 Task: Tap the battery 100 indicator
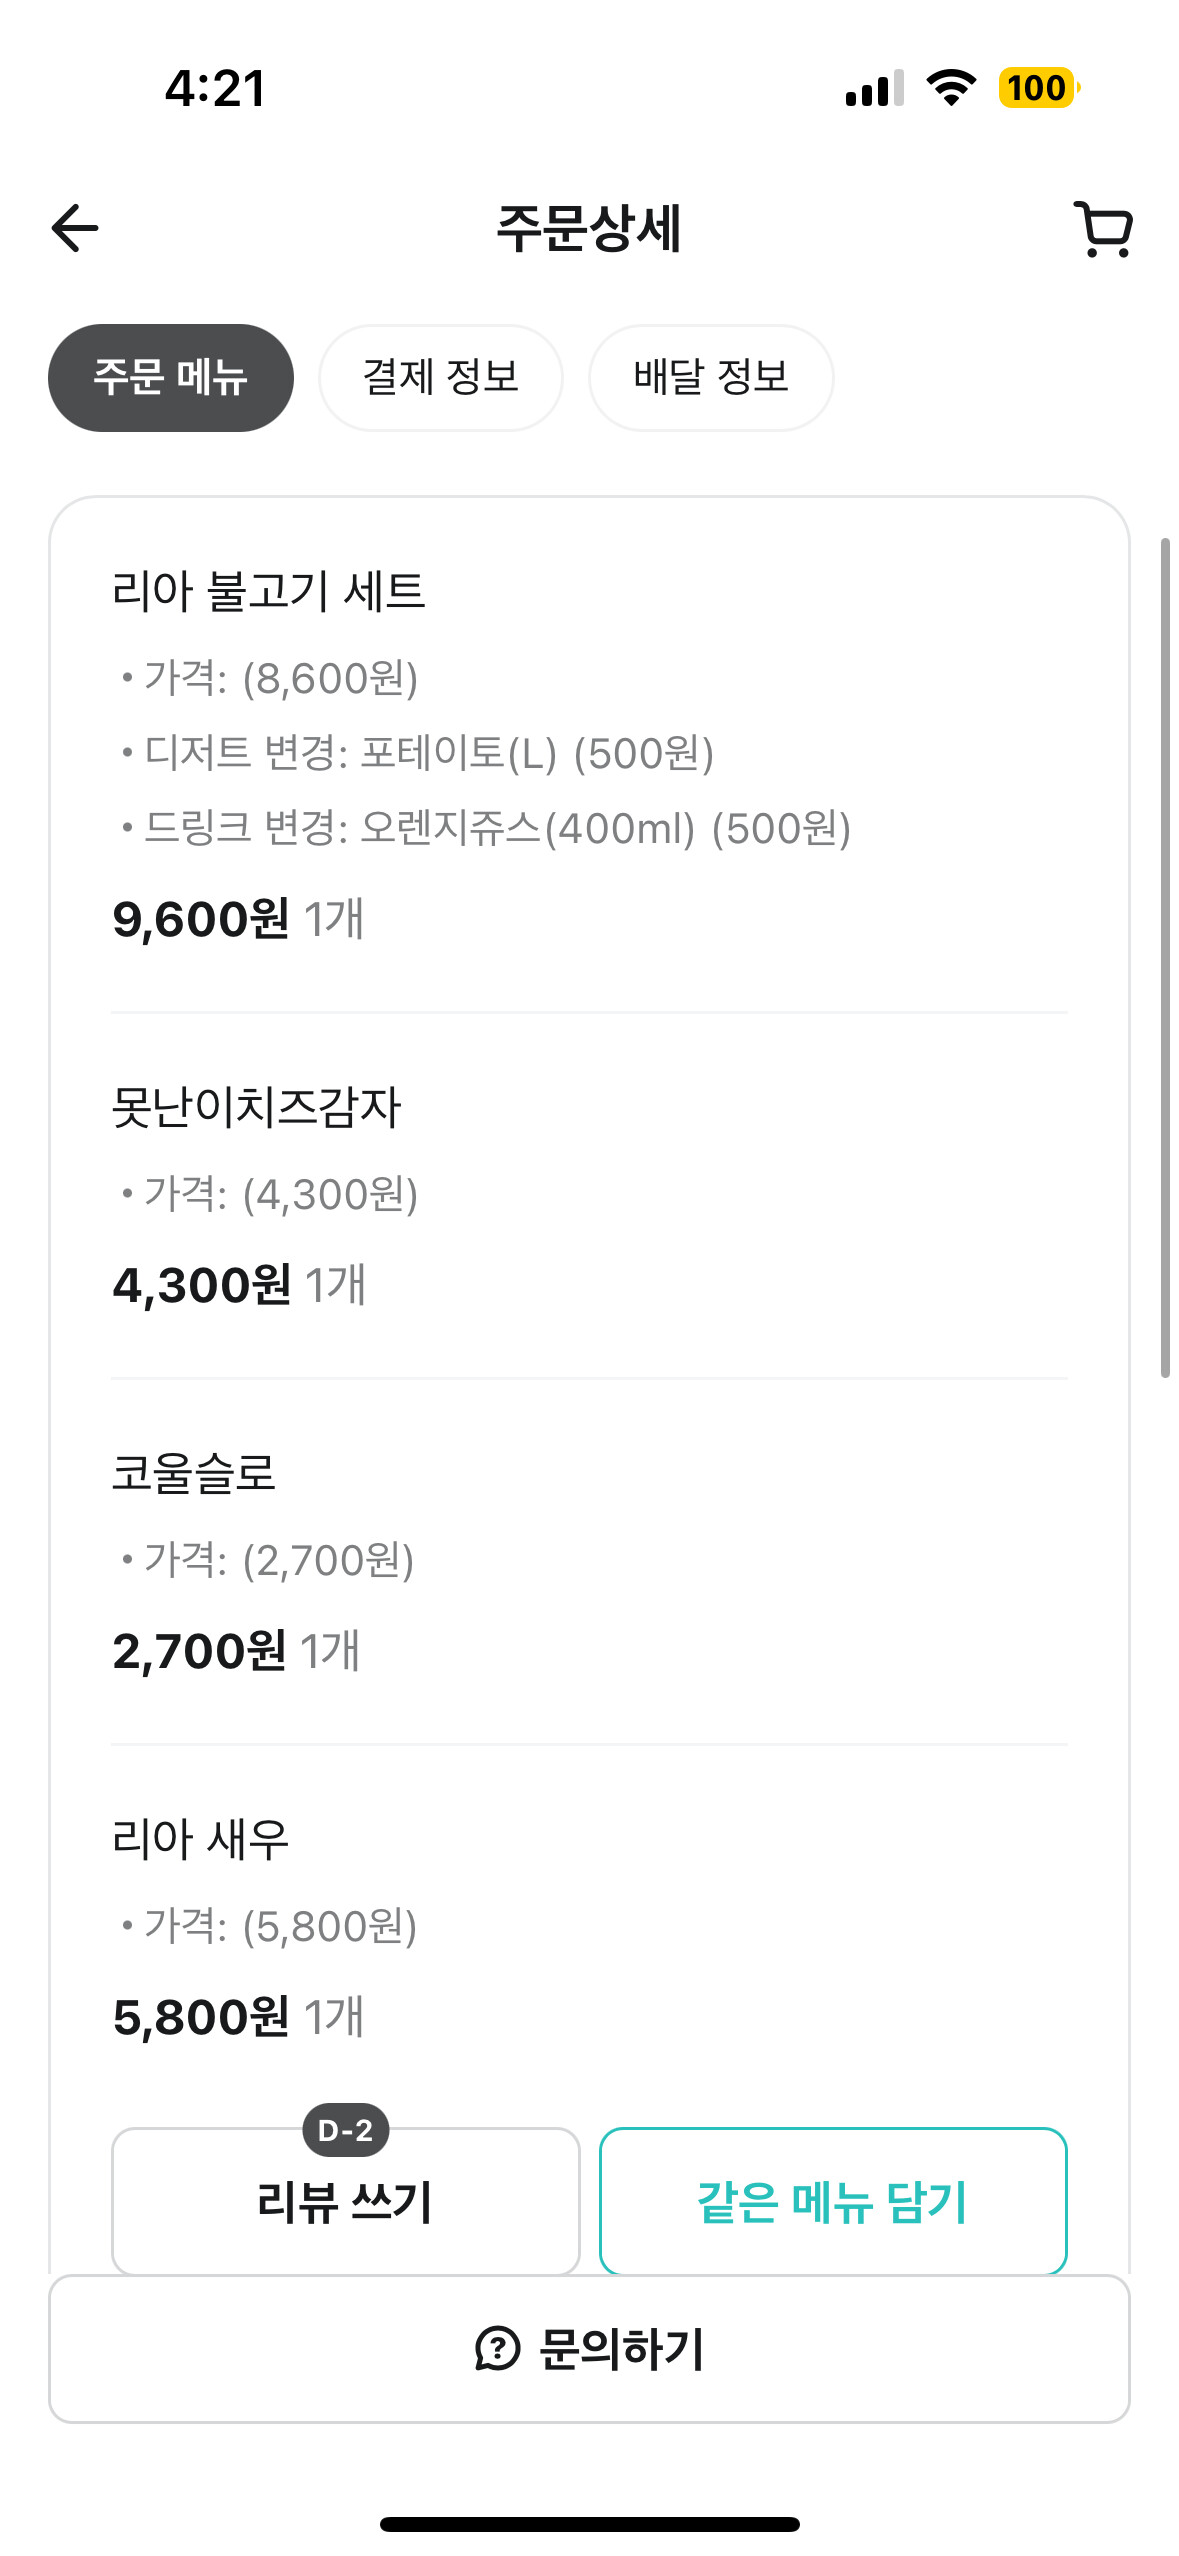click(x=1039, y=88)
